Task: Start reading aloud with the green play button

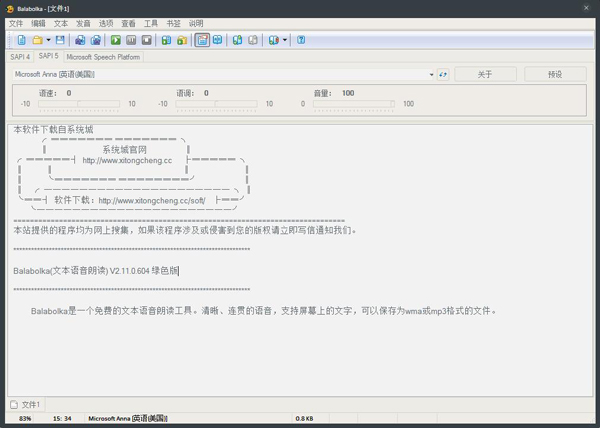Action: 116,40
